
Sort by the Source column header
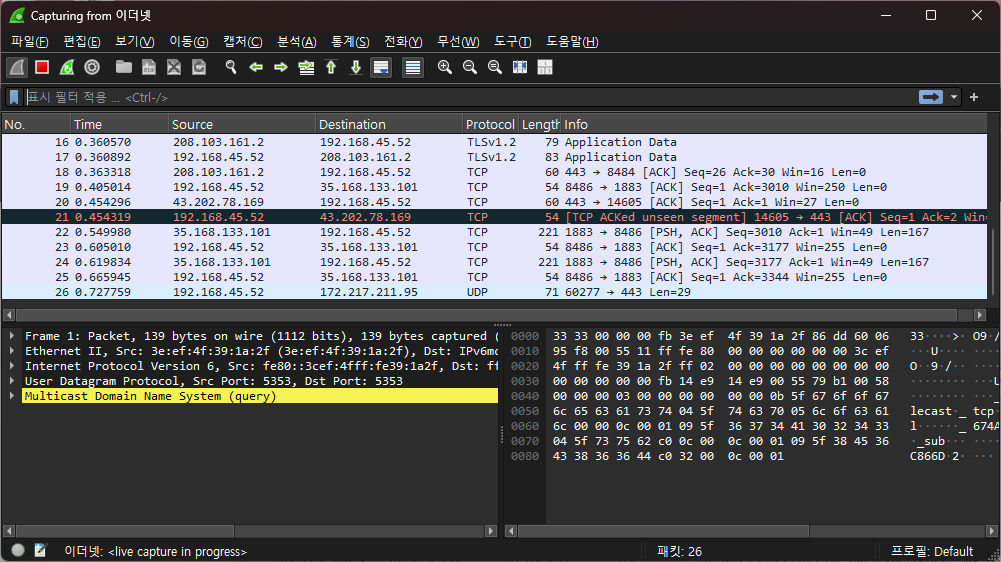point(242,125)
